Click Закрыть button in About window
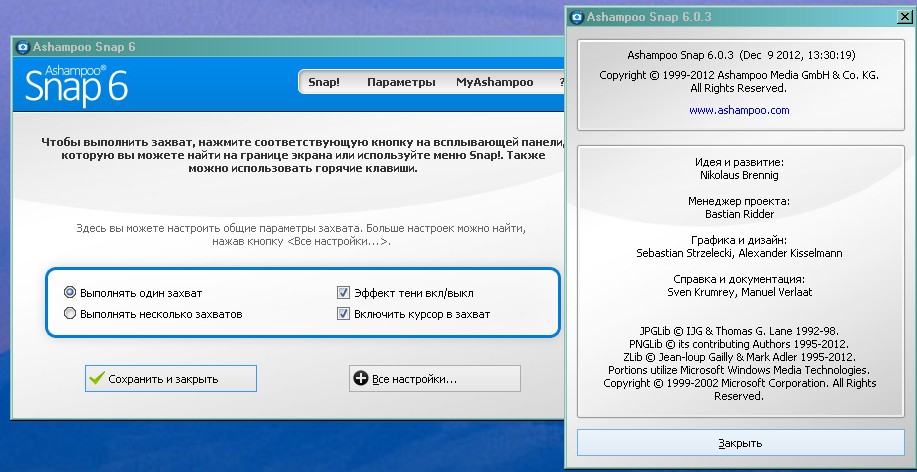This screenshot has height=472, width=917. (x=740, y=443)
